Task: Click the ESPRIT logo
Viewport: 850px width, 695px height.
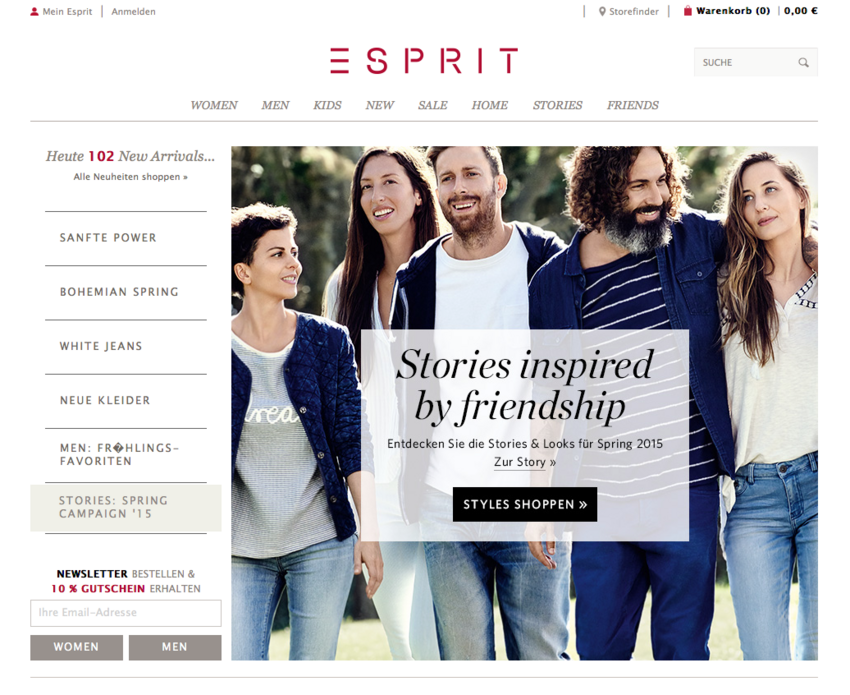Action: (x=424, y=61)
